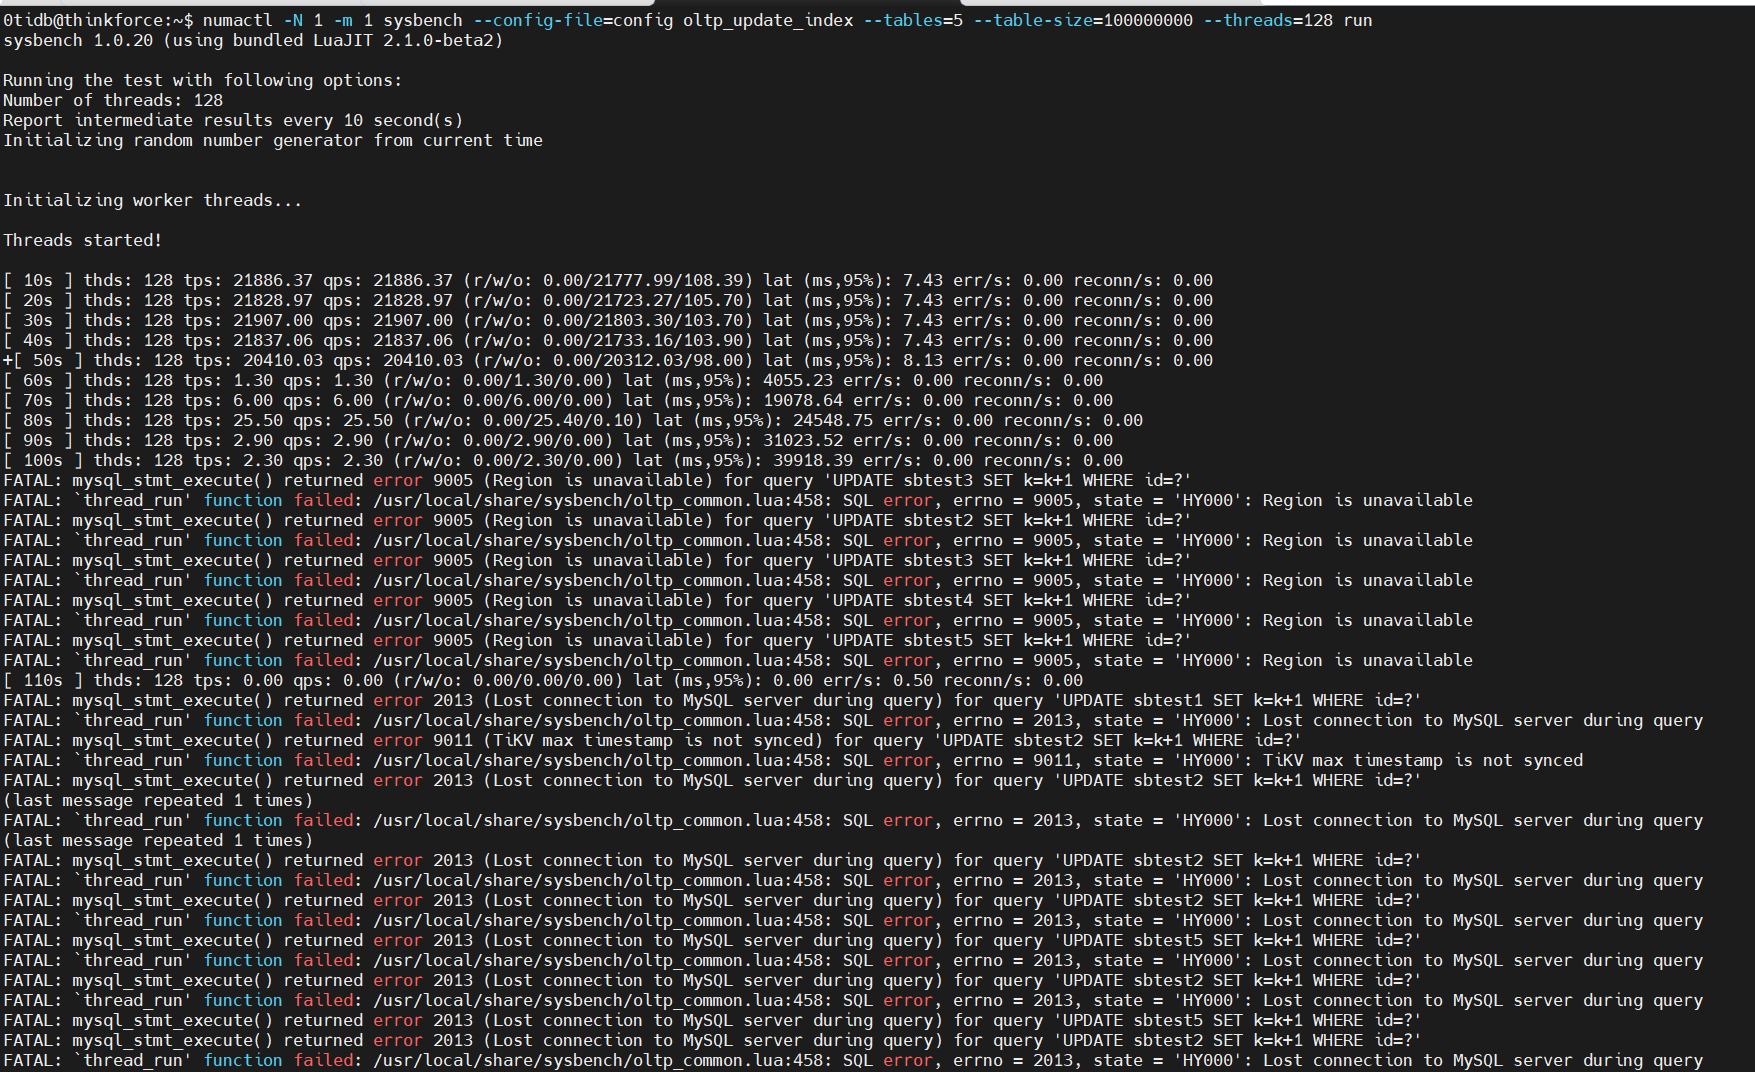Click 'Report intermediate results every 10 second(s)'
This screenshot has height=1072, width=1755.
click(233, 120)
